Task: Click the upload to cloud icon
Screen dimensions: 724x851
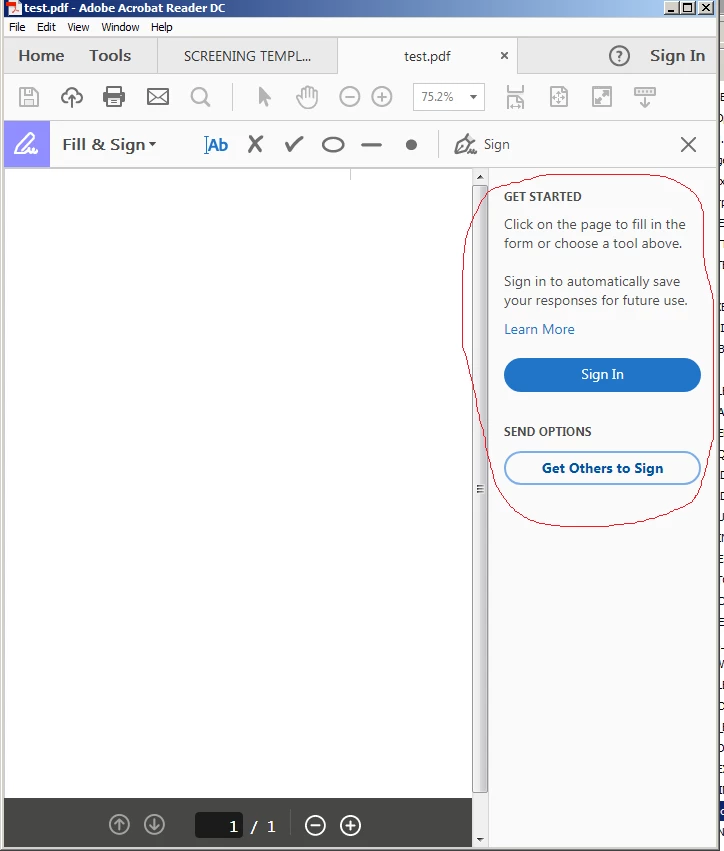Action: pyautogui.click(x=72, y=97)
